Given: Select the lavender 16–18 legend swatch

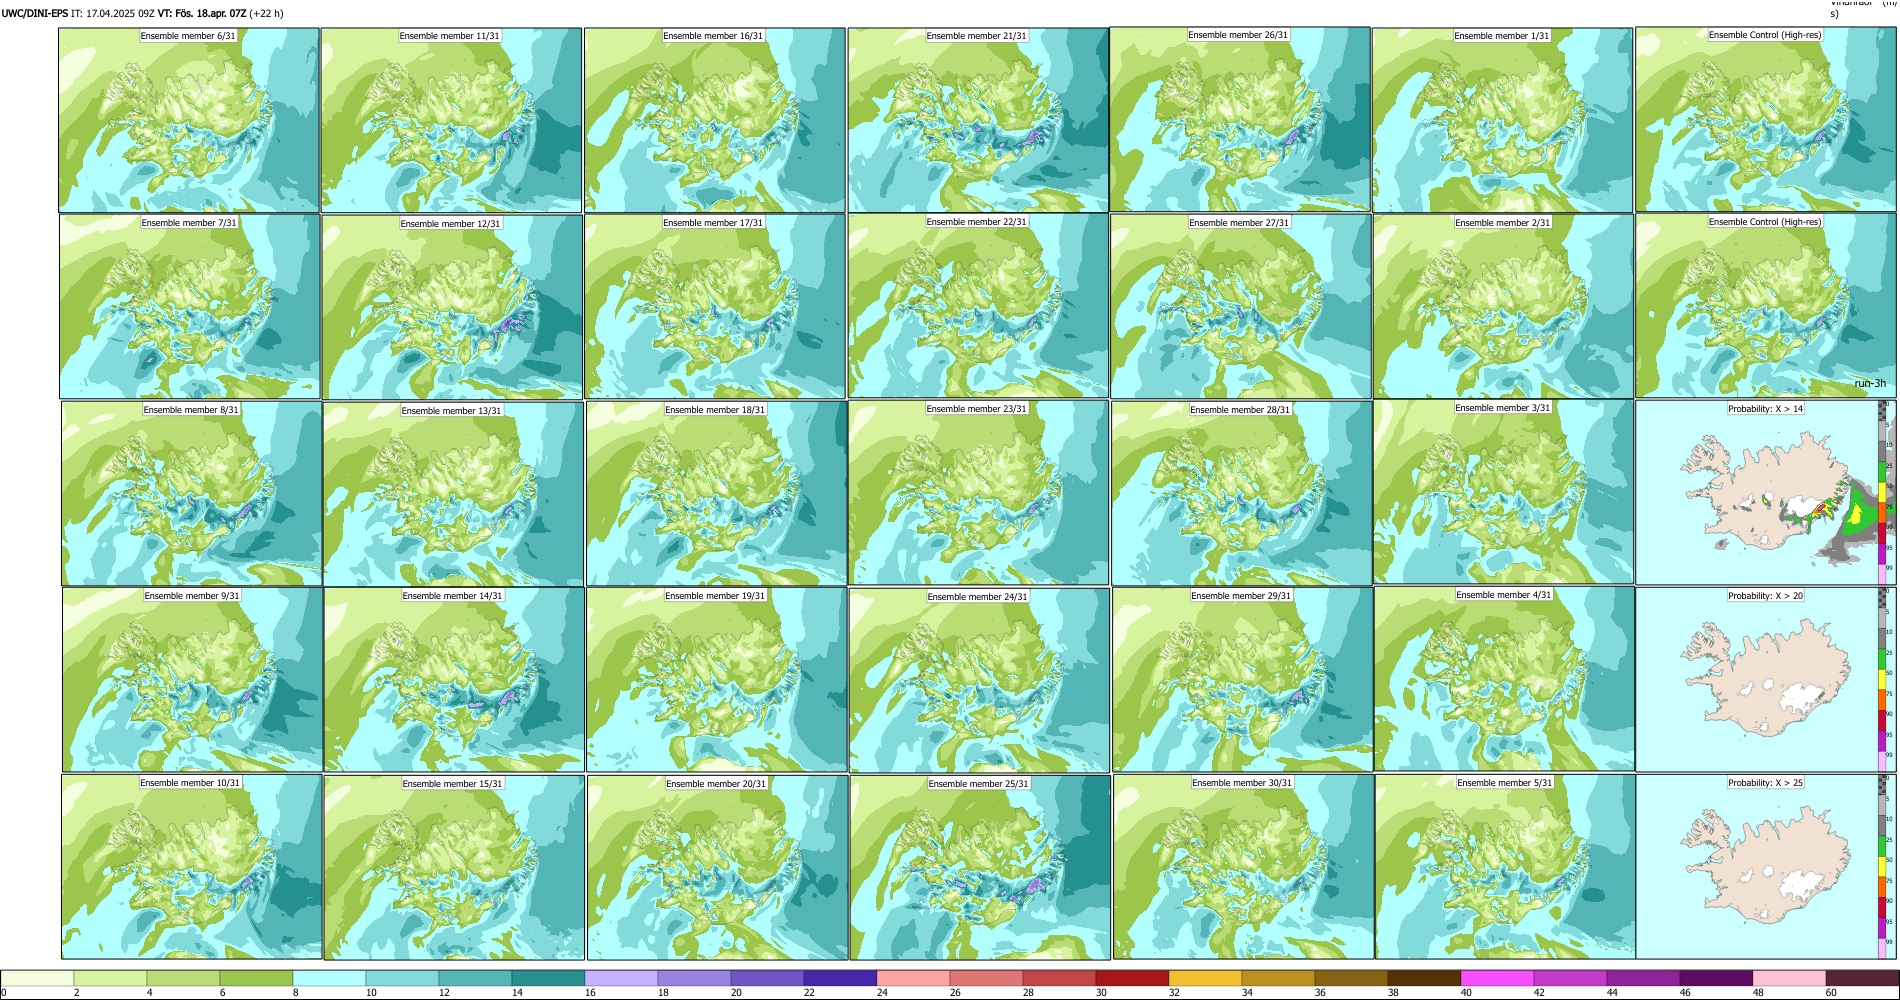Looking at the screenshot, I should 621,978.
